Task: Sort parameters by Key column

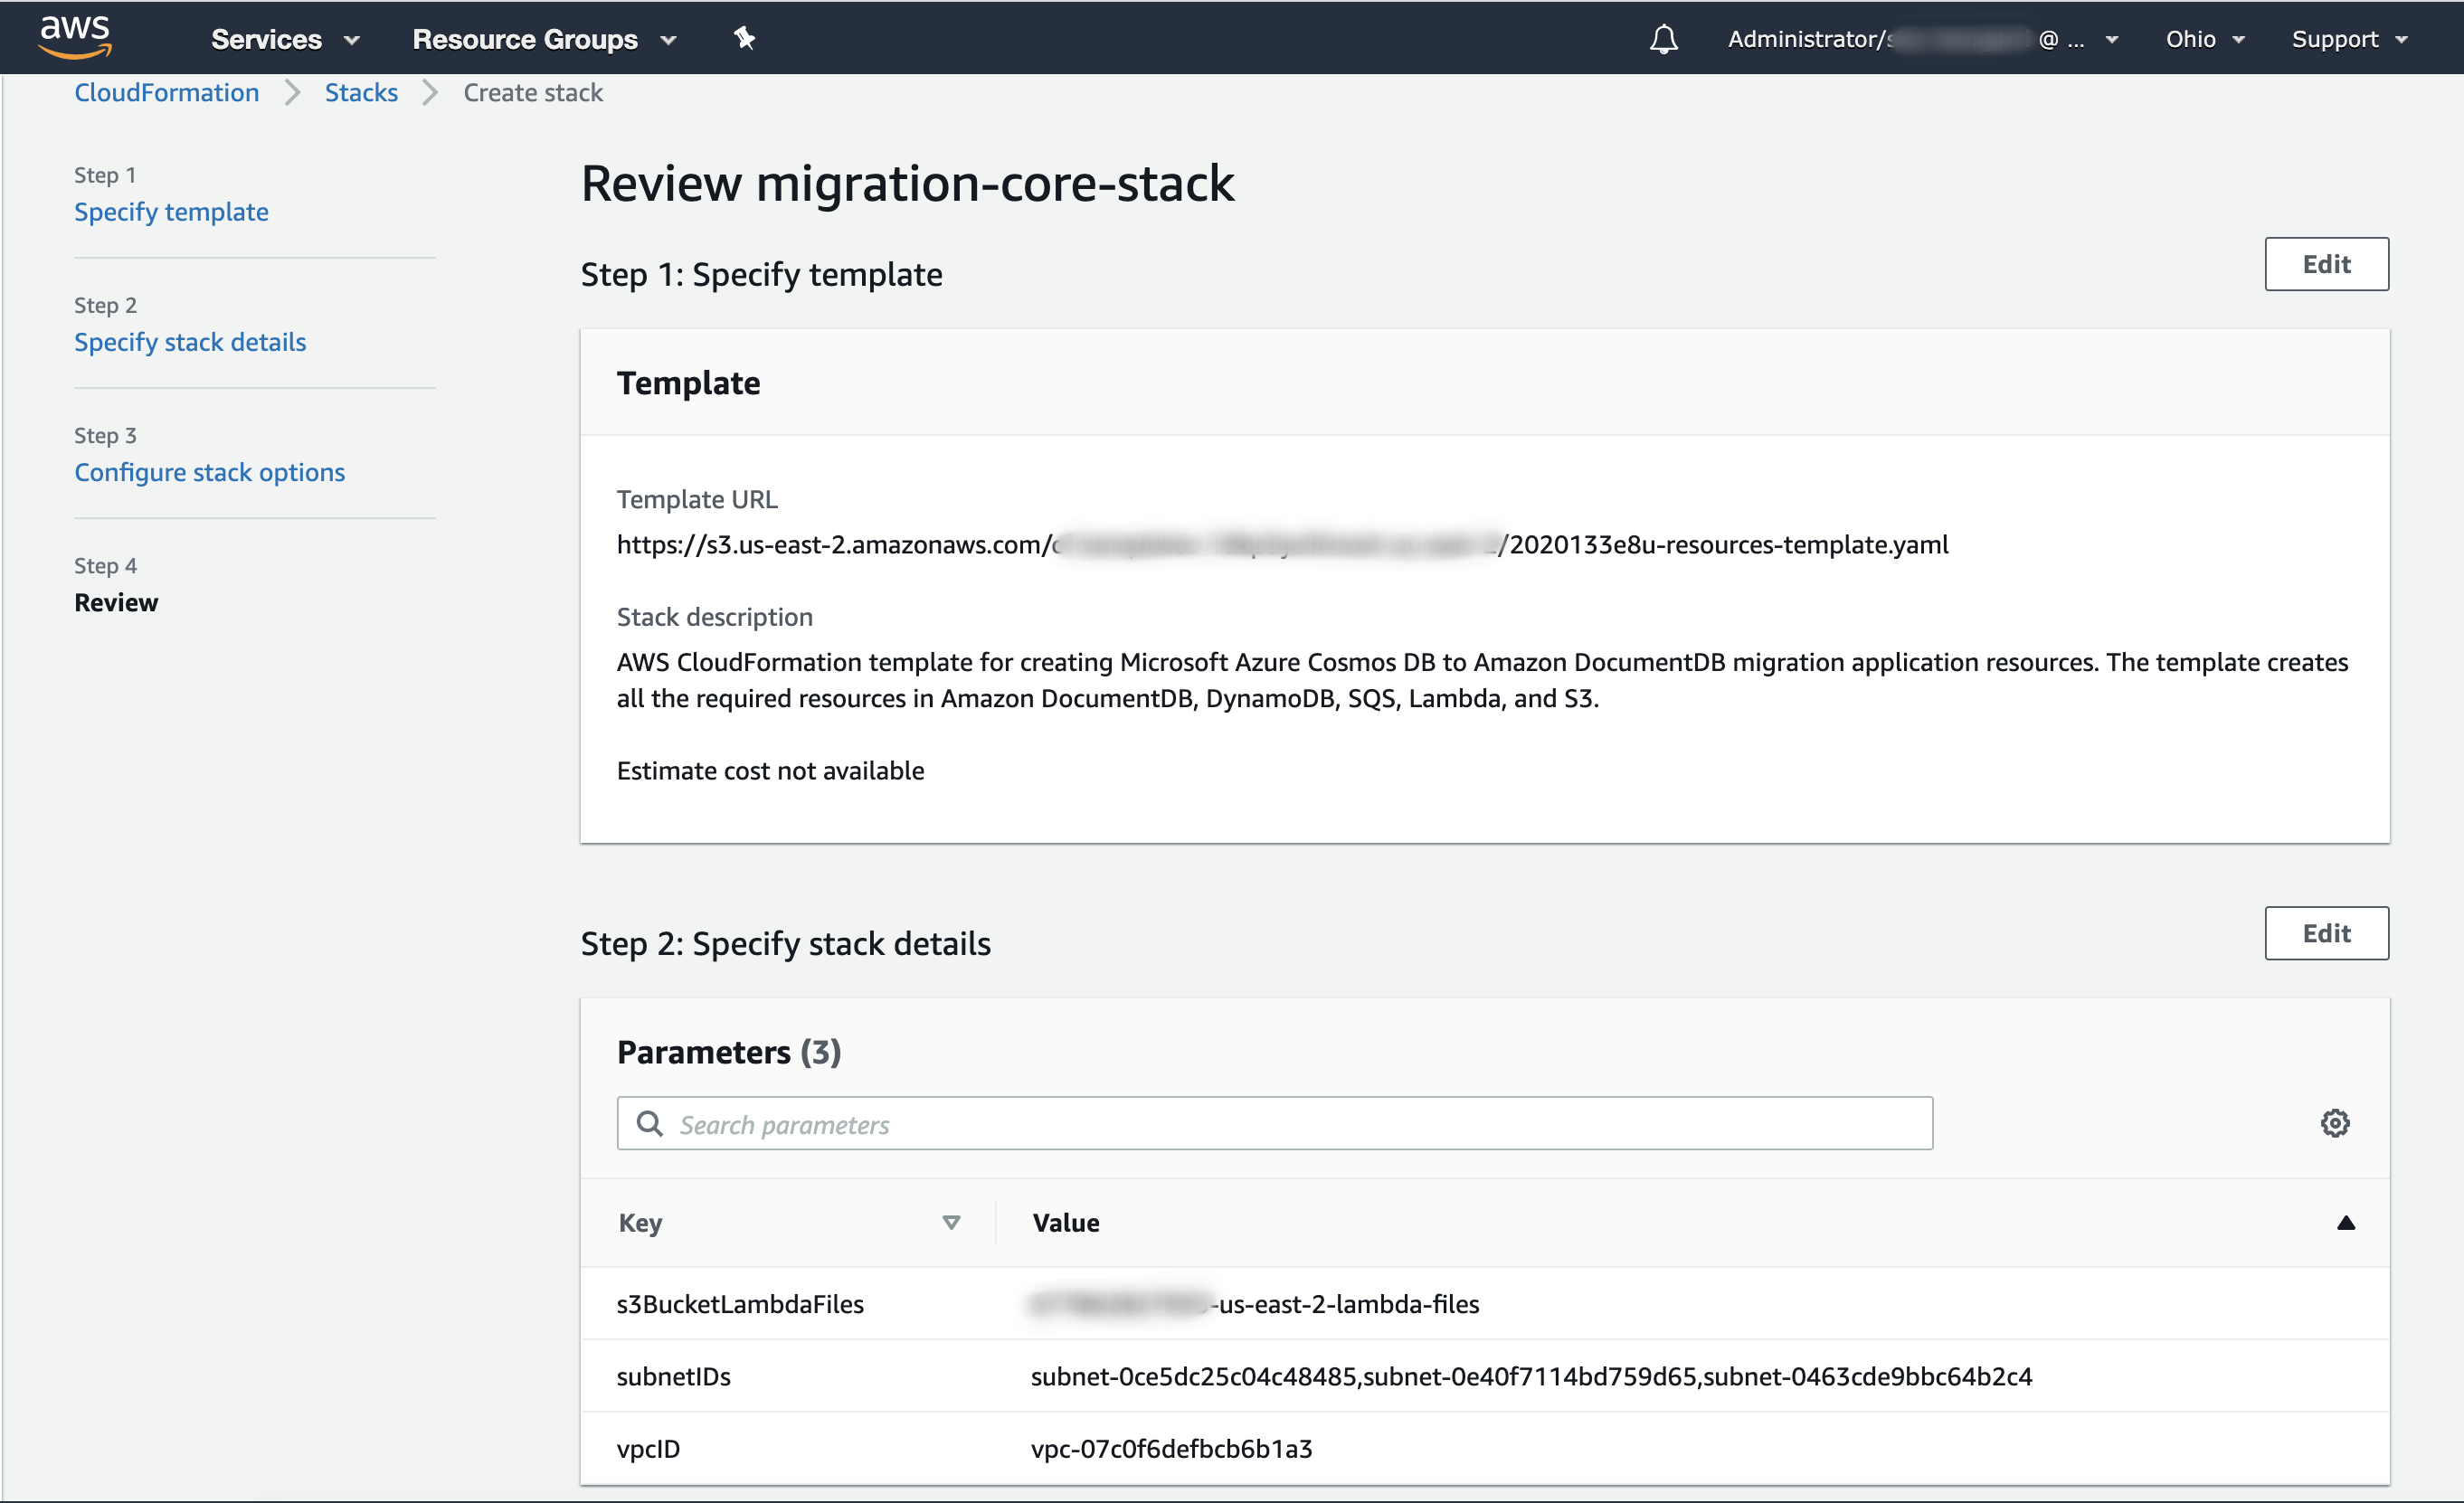Action: tap(951, 1222)
